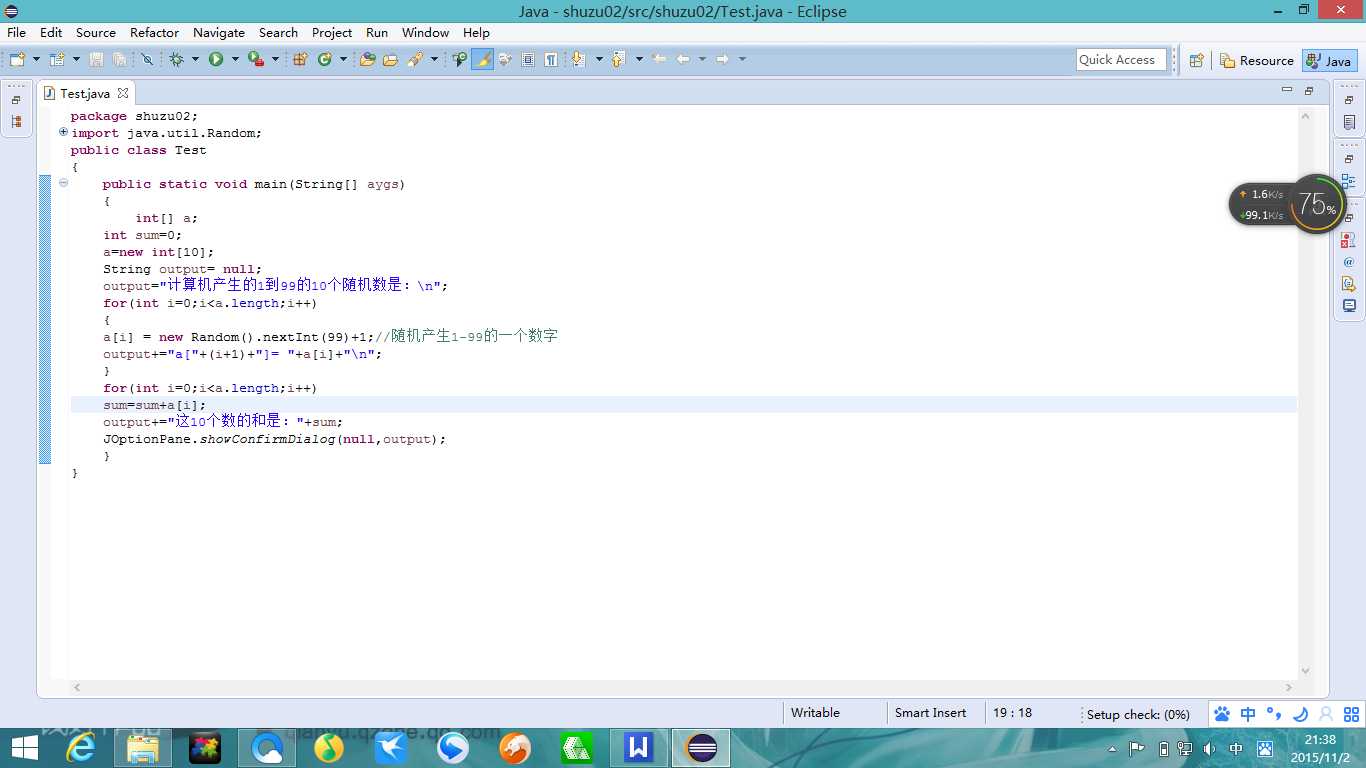Click 'Writable' in status bar
The height and width of the screenshot is (768, 1366).
coord(815,713)
